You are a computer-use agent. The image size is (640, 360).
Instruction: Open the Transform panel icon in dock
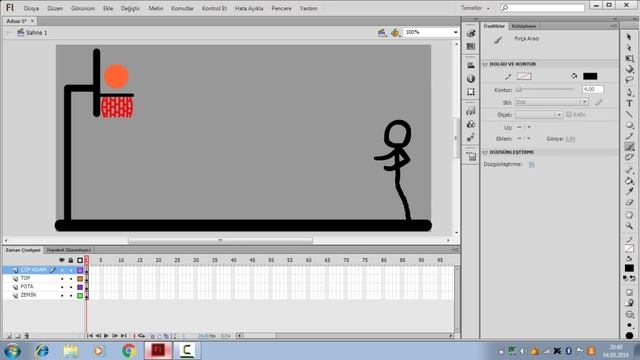pyautogui.click(x=471, y=92)
